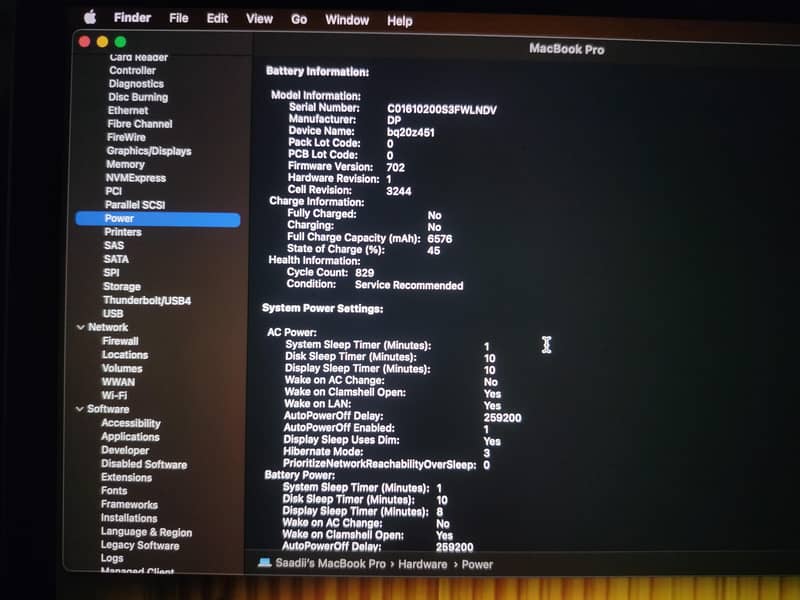
Task: Click the device name bq20z451
Action: point(411,133)
